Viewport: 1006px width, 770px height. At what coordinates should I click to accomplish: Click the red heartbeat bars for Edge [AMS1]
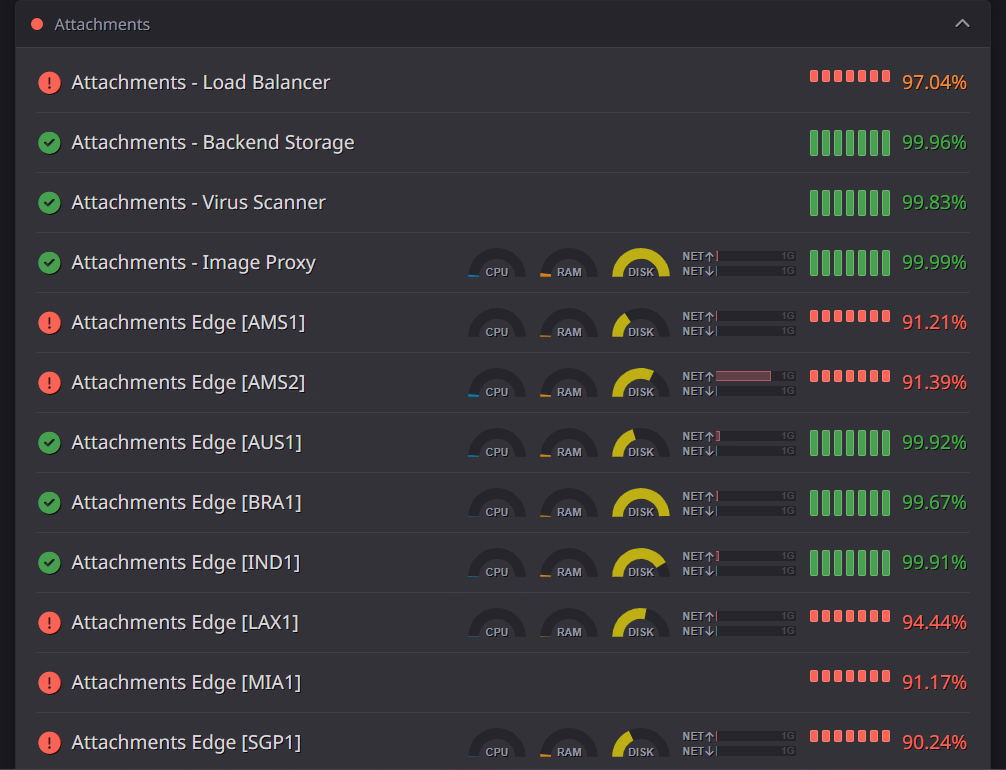849,316
